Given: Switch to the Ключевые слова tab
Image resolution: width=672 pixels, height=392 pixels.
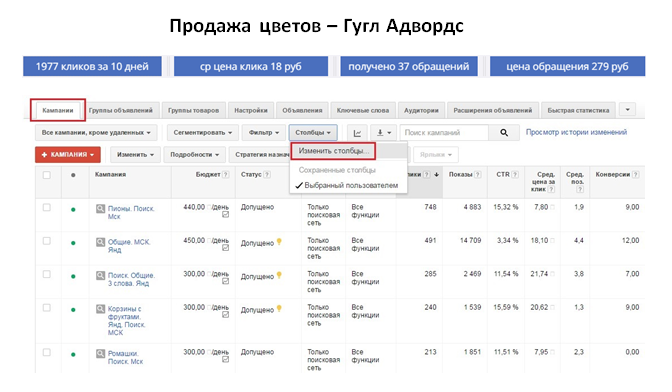Looking at the screenshot, I should [363, 111].
